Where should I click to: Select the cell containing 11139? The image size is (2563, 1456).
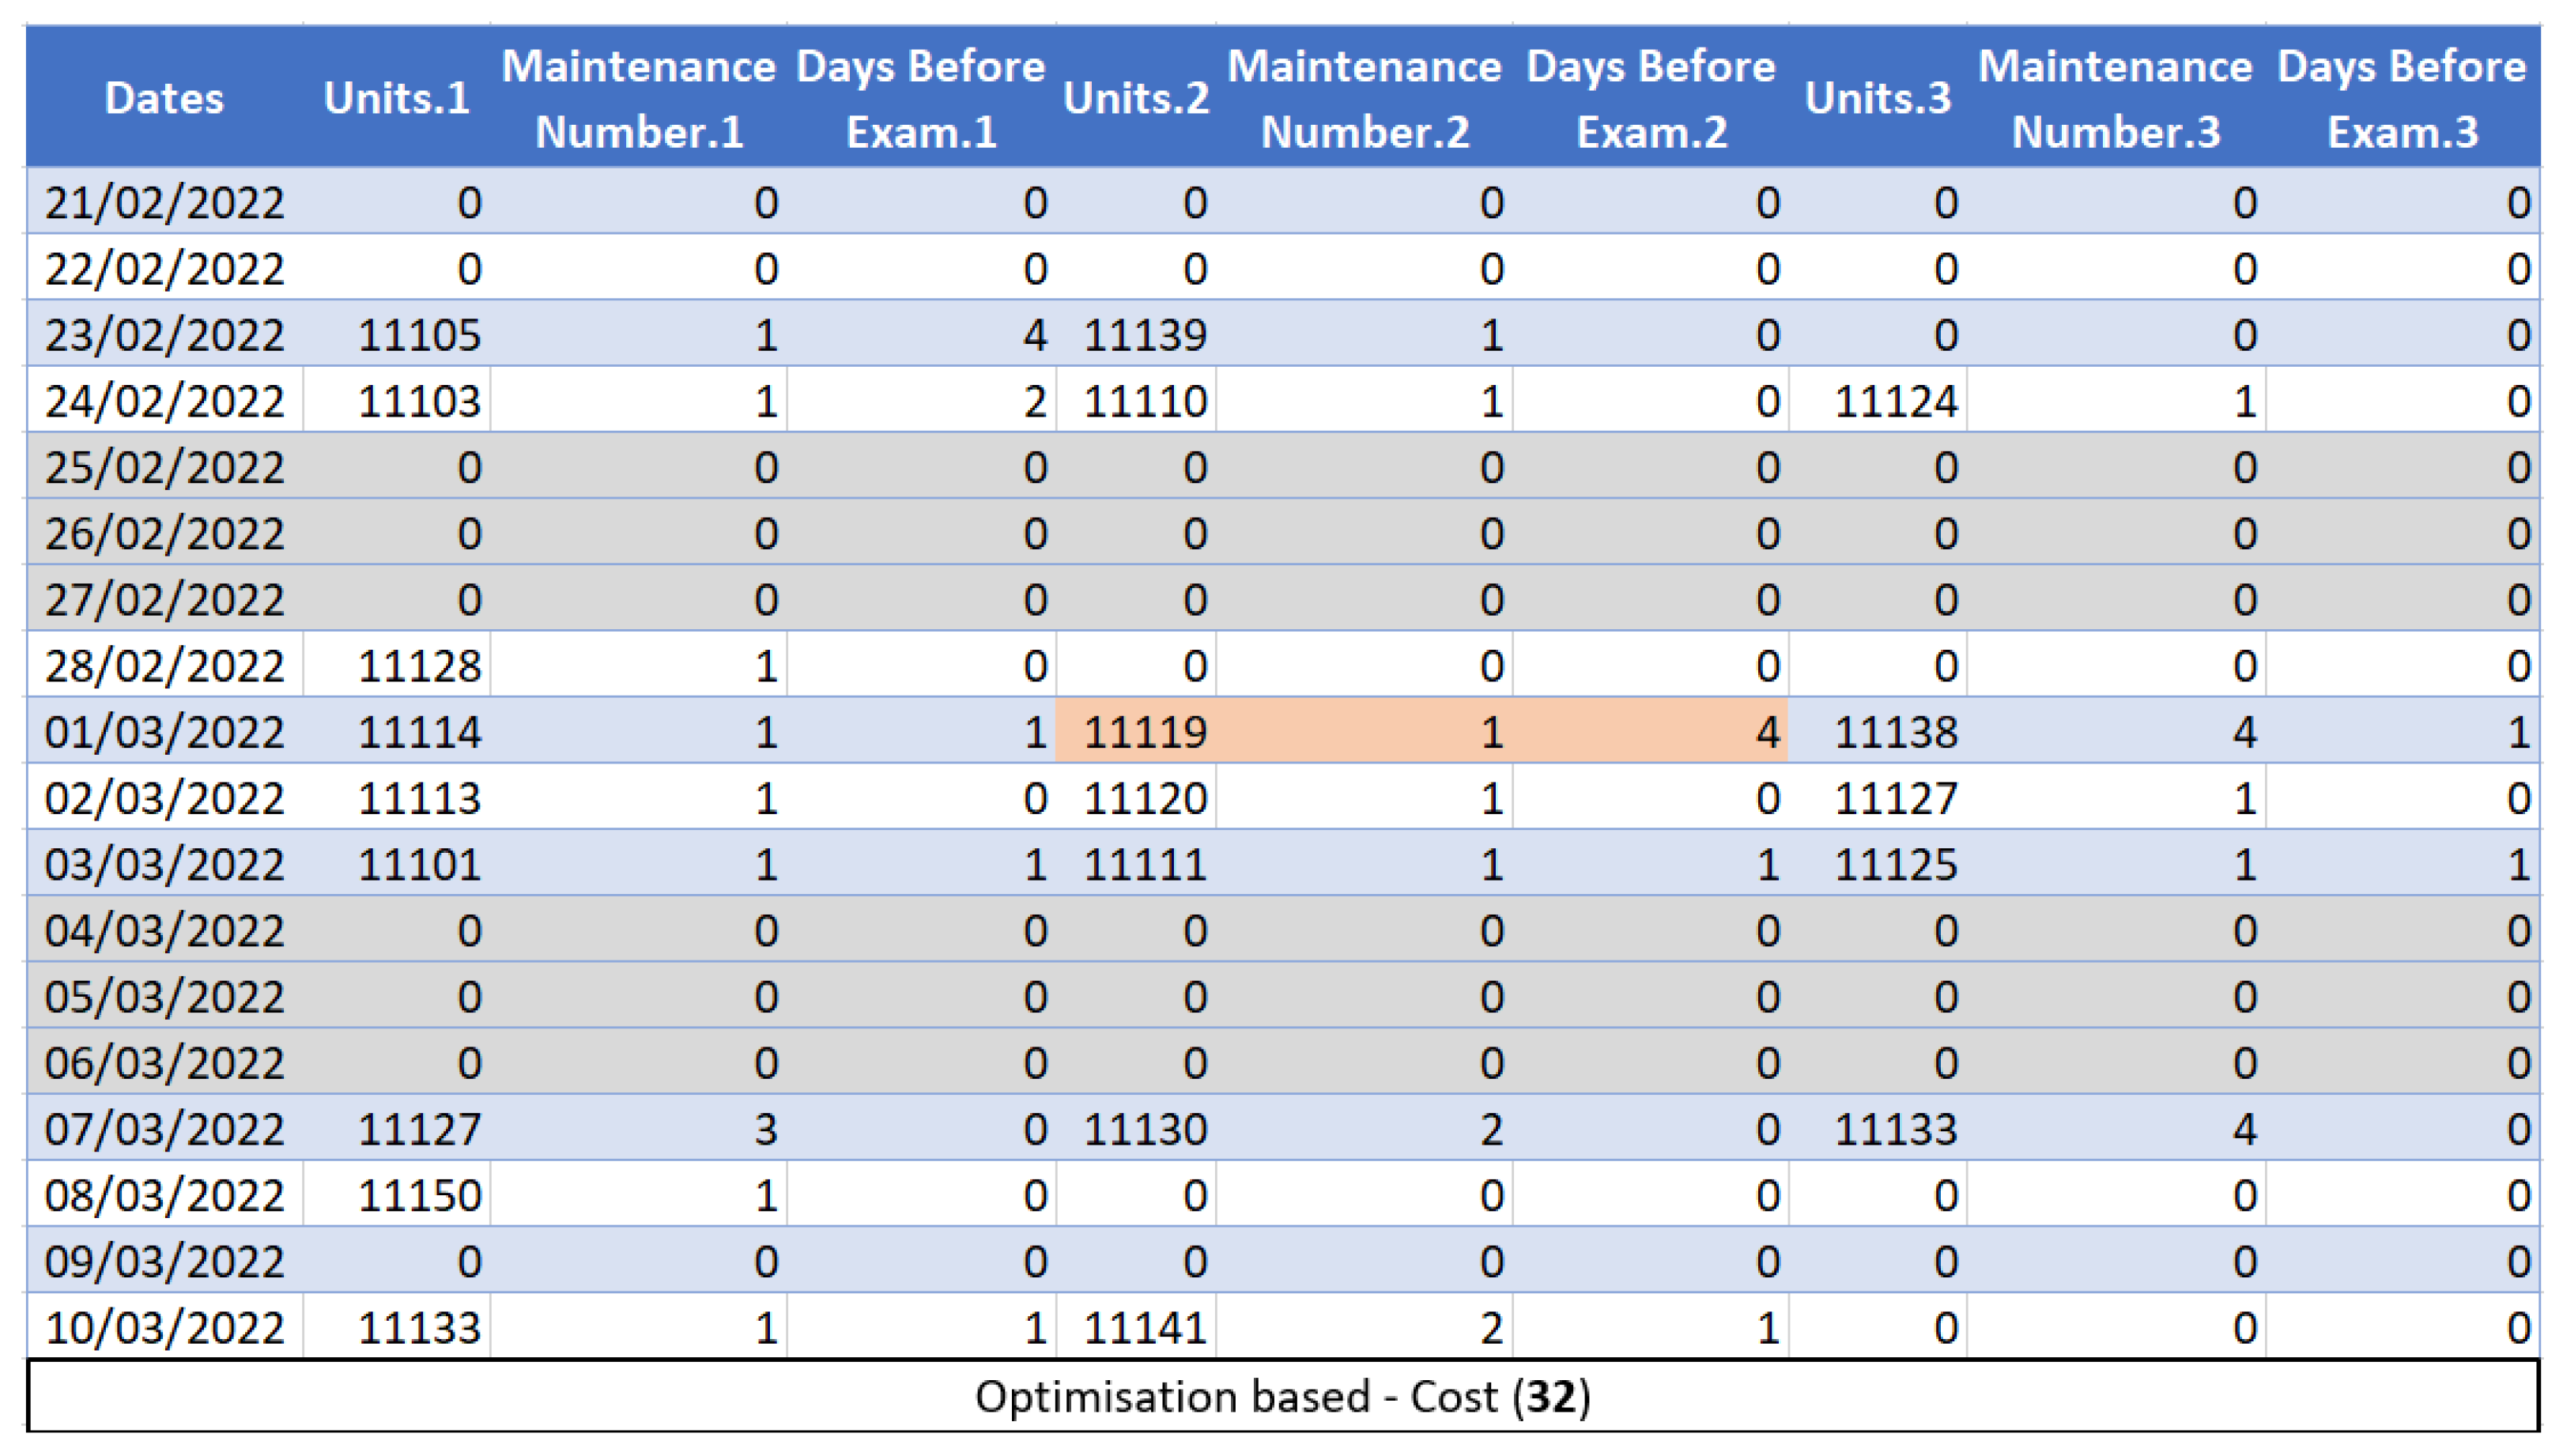coord(1145,335)
